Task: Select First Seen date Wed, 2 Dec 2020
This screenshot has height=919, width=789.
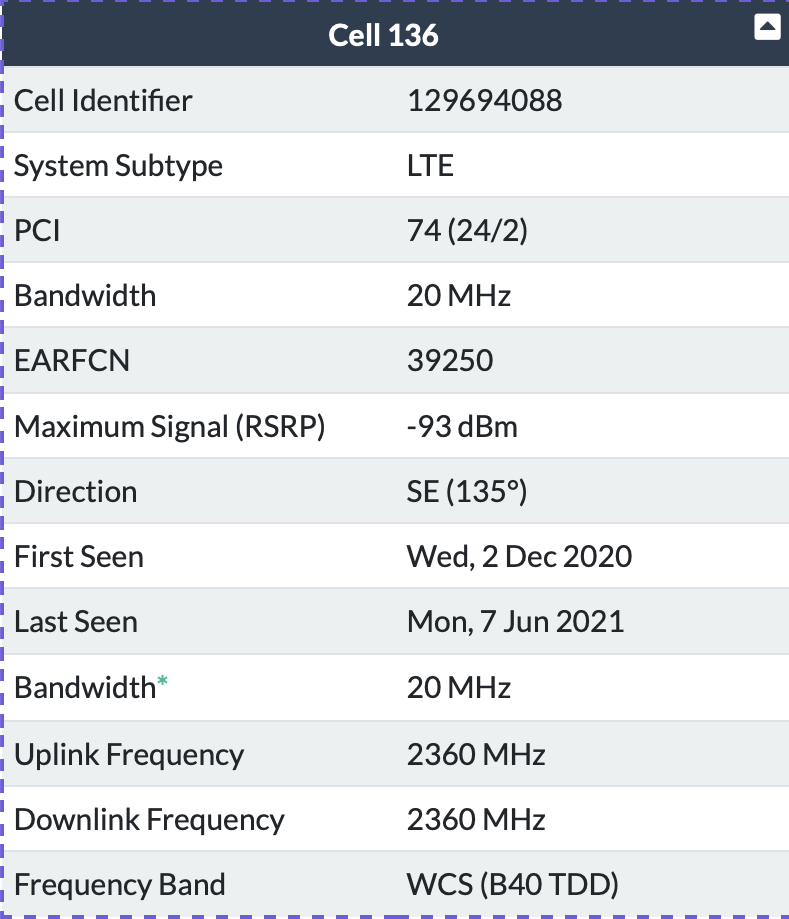Action: pyautogui.click(x=519, y=556)
